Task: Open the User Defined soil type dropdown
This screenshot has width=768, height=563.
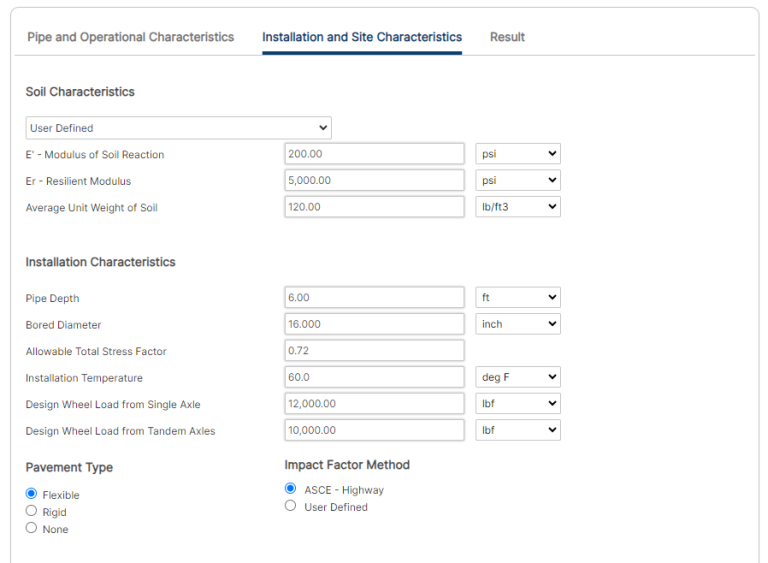Action: pos(178,128)
